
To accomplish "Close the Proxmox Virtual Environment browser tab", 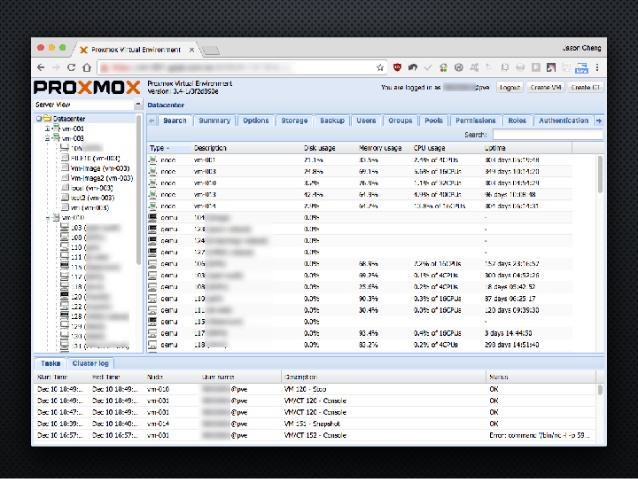I will pos(191,50).
